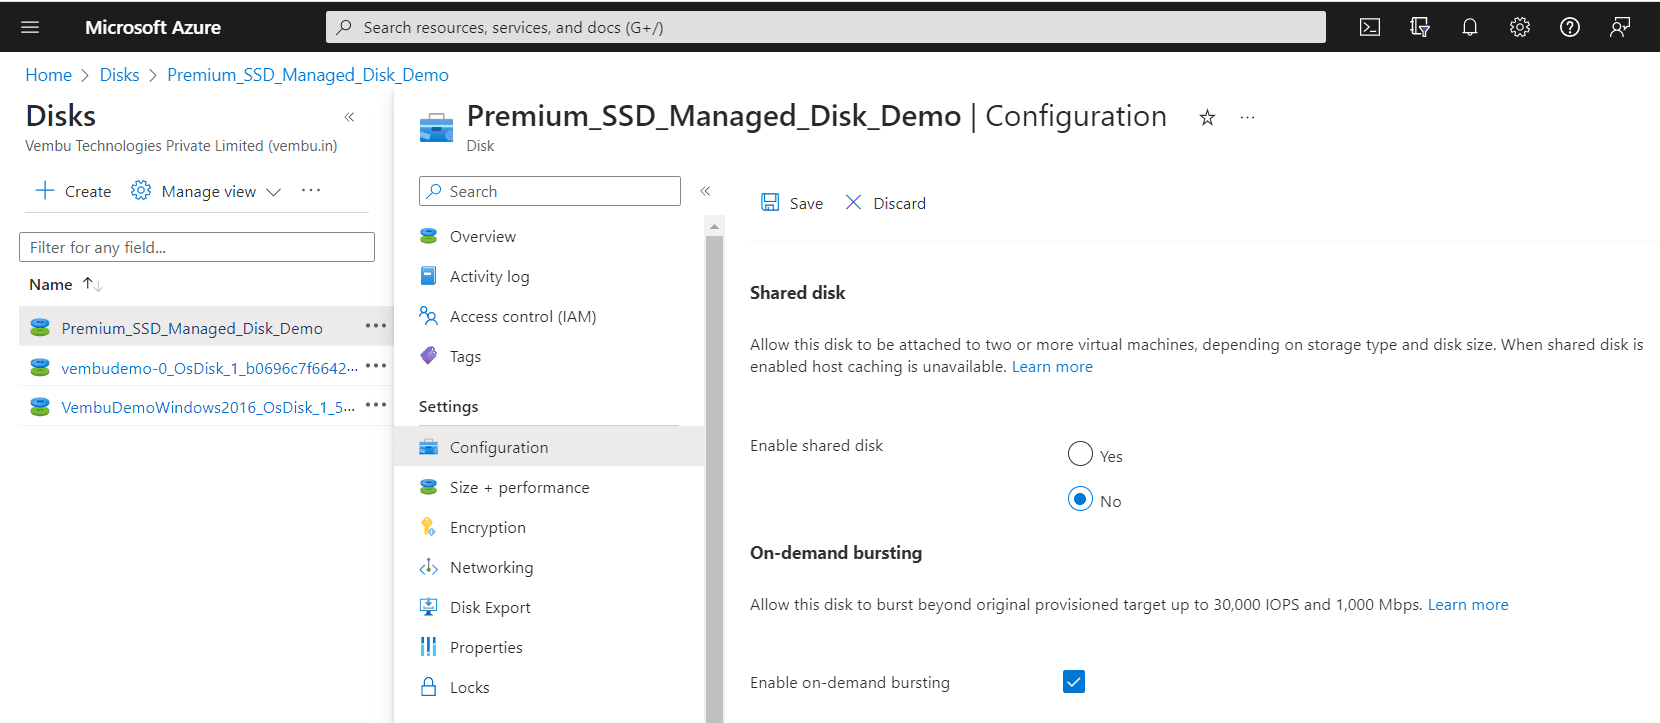Discard configuration changes
Screen dimensions: 1660x723
886,203
